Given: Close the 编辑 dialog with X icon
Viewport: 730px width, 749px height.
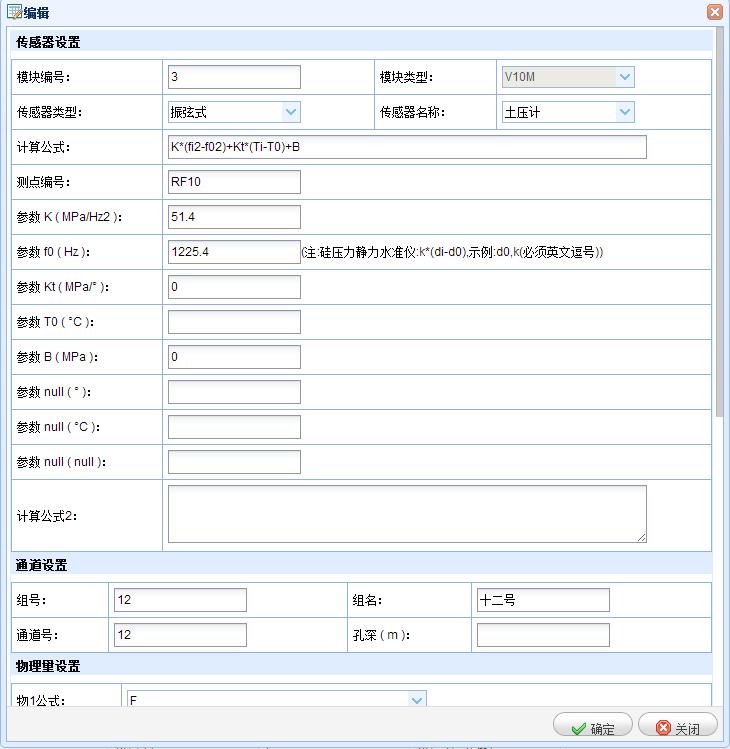Looking at the screenshot, I should (x=714, y=13).
